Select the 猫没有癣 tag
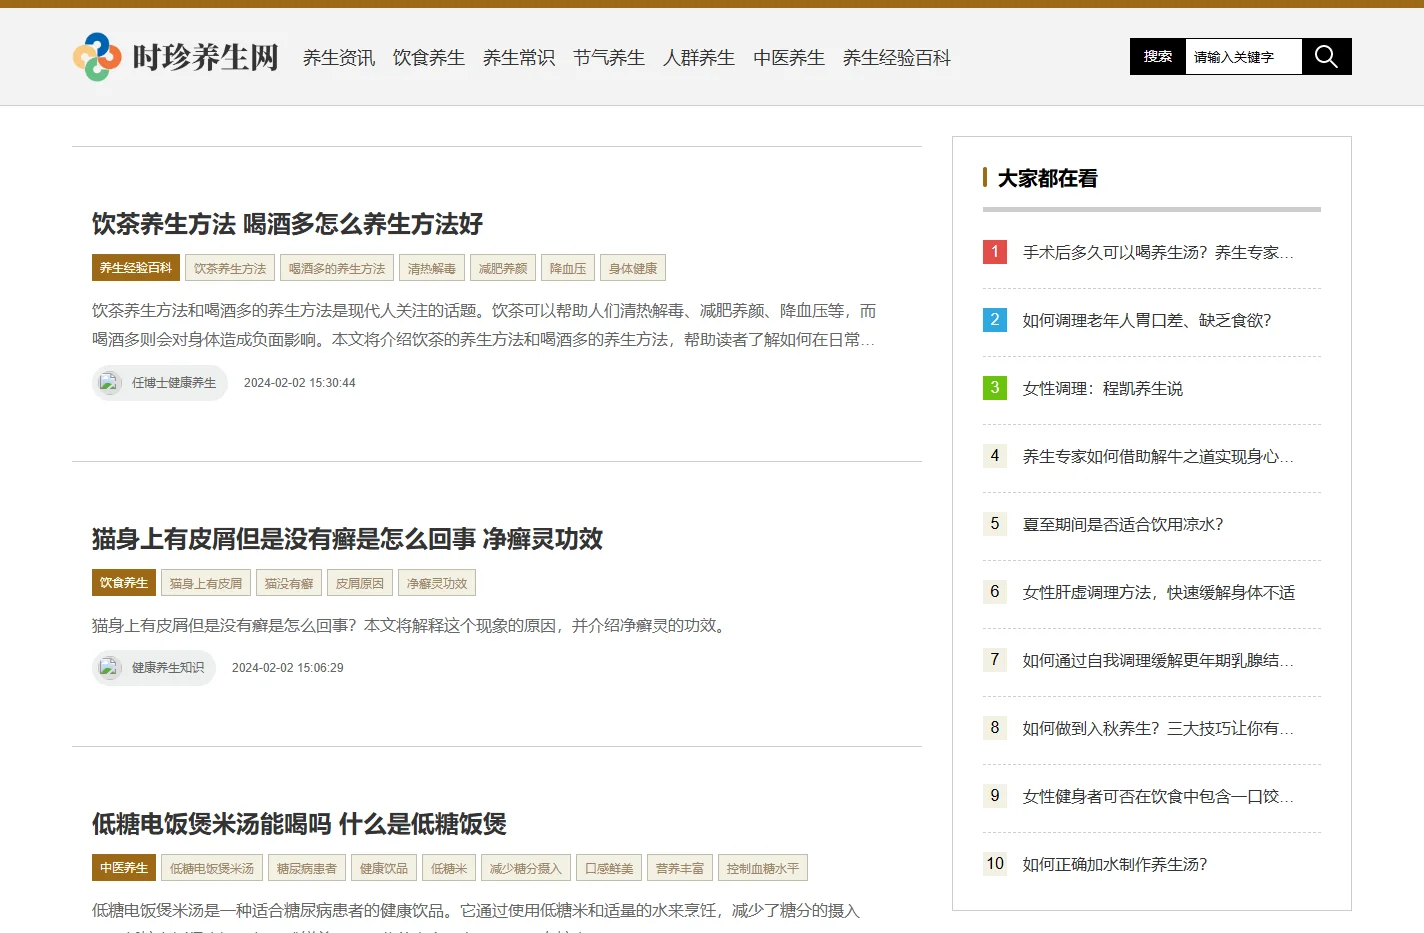1424x933 pixels. (289, 583)
